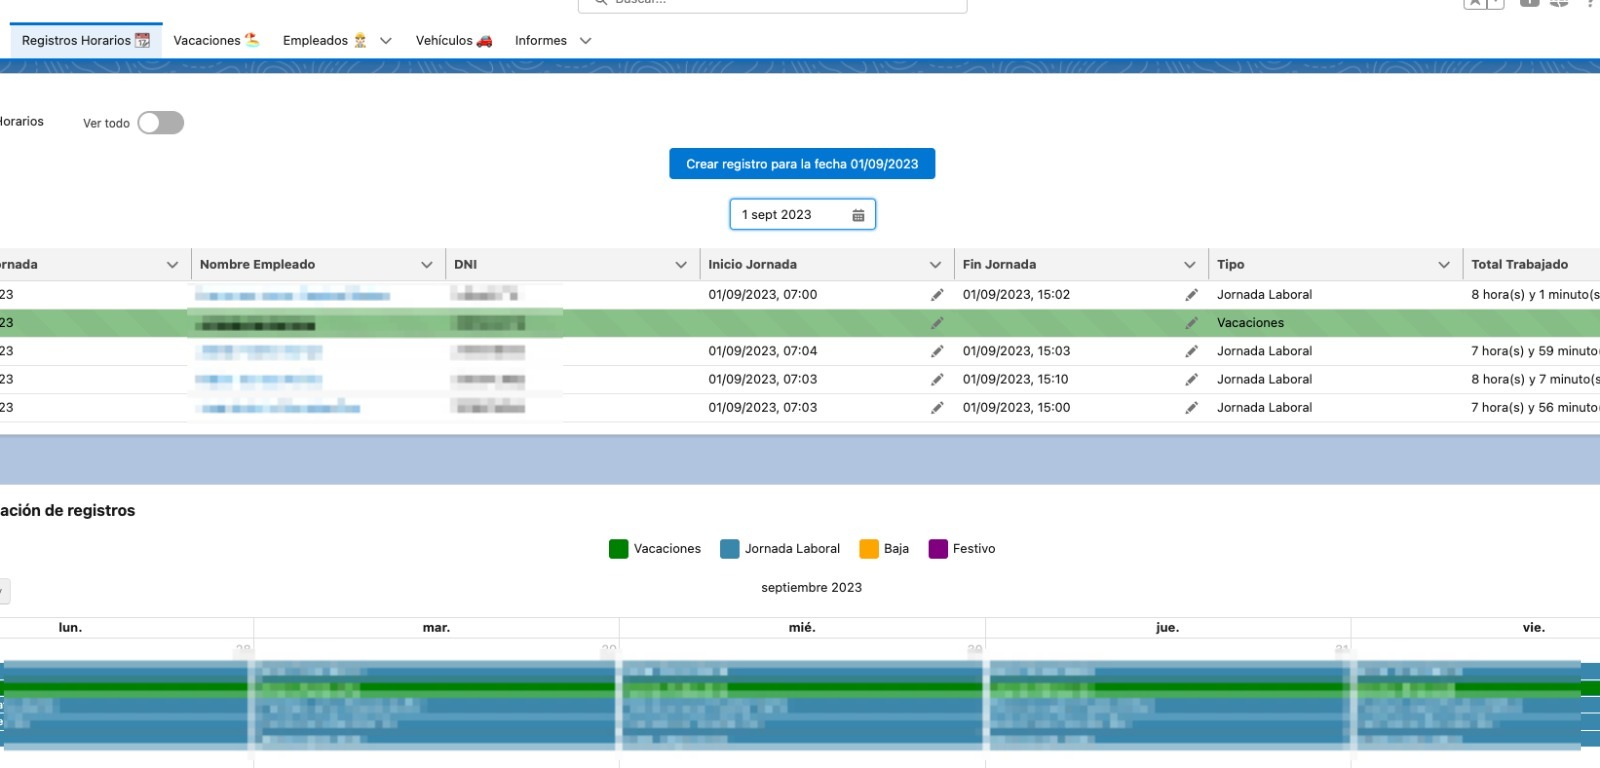Click the green Vacaciones legend swatch
1600x768 pixels.
[x=618, y=549]
